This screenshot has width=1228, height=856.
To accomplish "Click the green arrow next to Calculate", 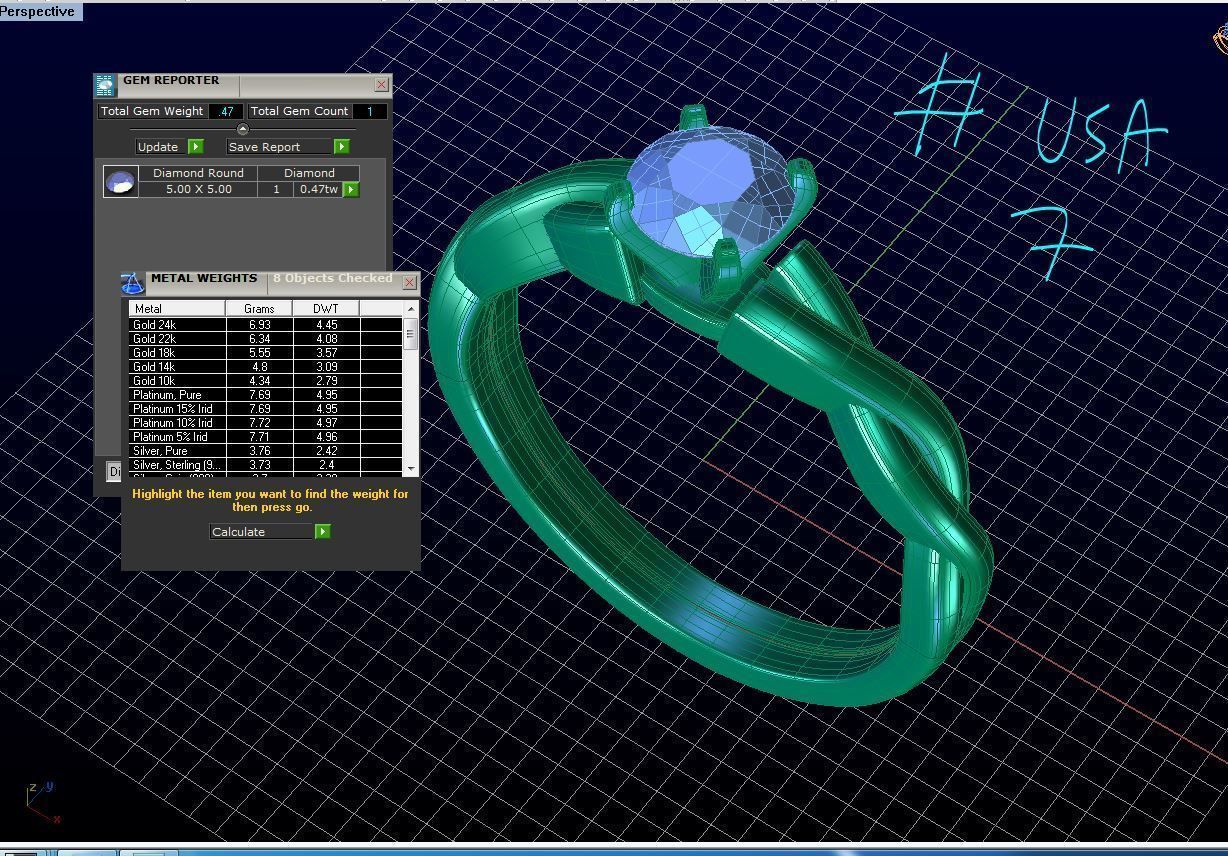I will tap(322, 531).
